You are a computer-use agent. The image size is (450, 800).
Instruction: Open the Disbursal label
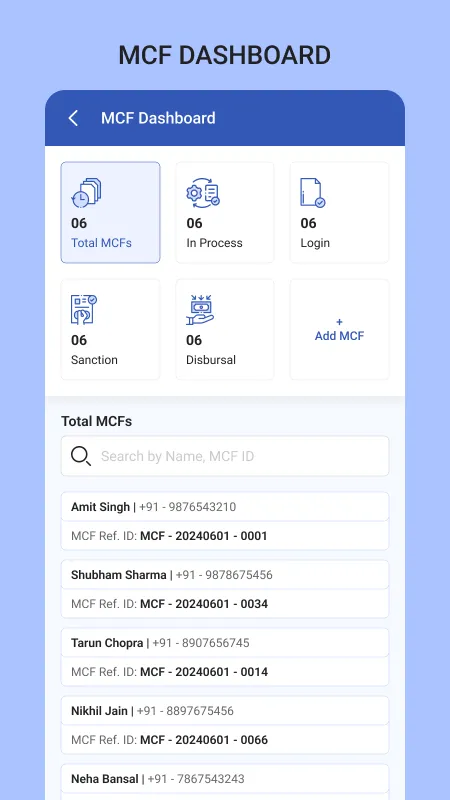(x=211, y=360)
